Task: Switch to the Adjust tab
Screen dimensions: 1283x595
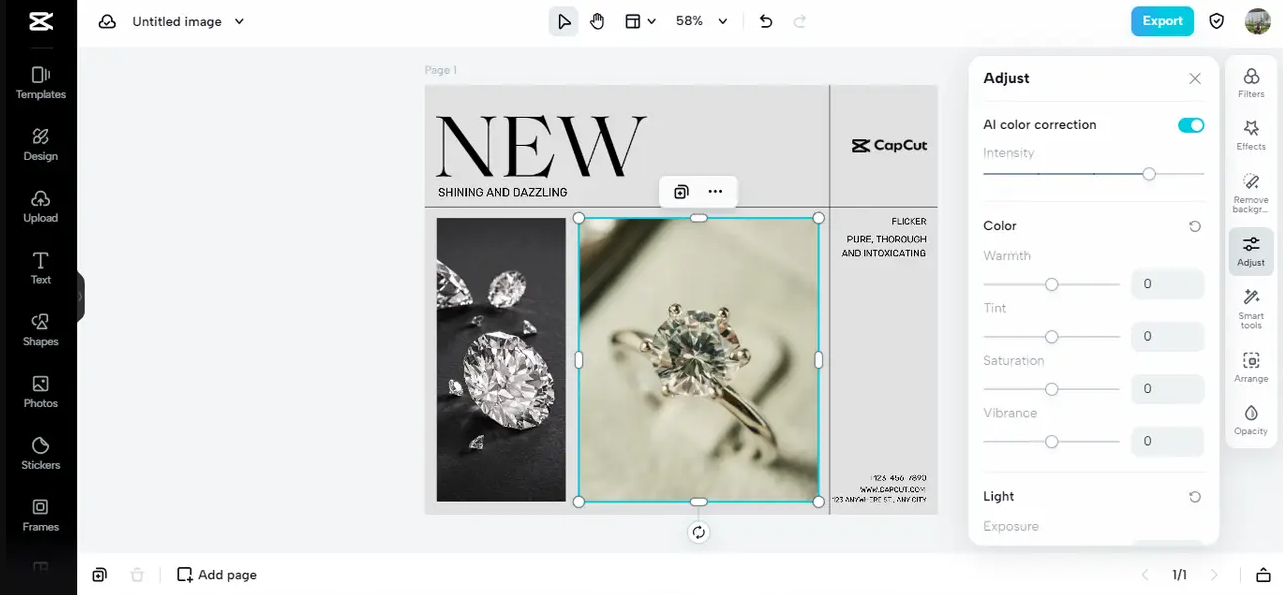Action: pyautogui.click(x=1251, y=251)
